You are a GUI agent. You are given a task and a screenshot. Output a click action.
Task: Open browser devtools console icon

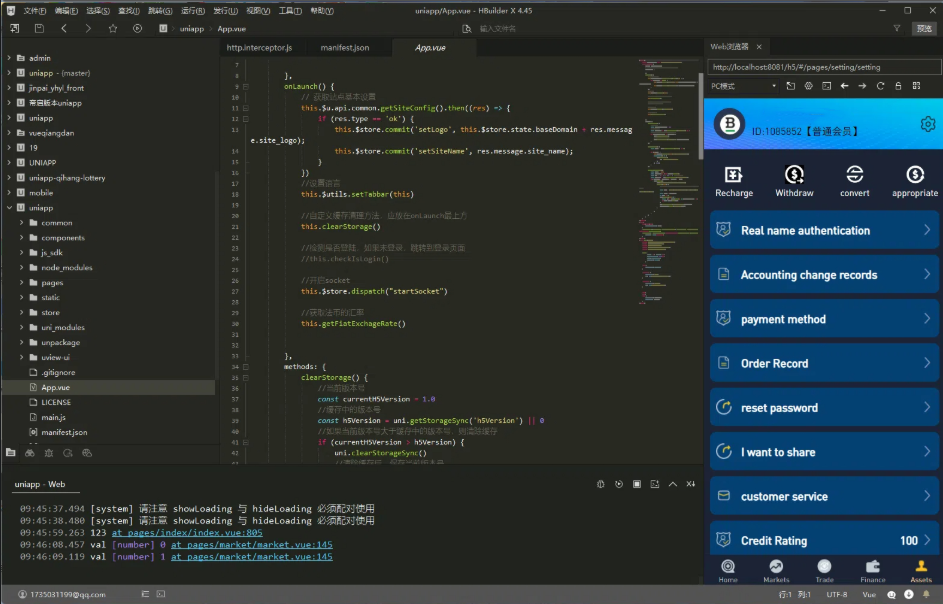tap(827, 86)
